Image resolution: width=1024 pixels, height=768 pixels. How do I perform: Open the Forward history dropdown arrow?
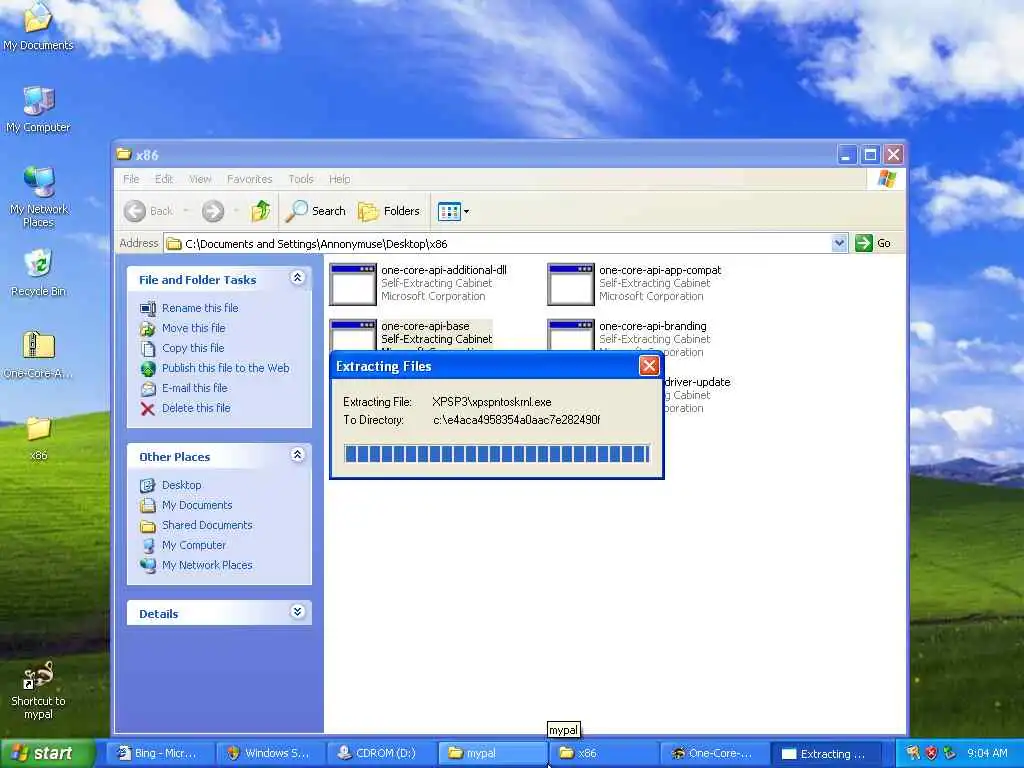click(236, 211)
